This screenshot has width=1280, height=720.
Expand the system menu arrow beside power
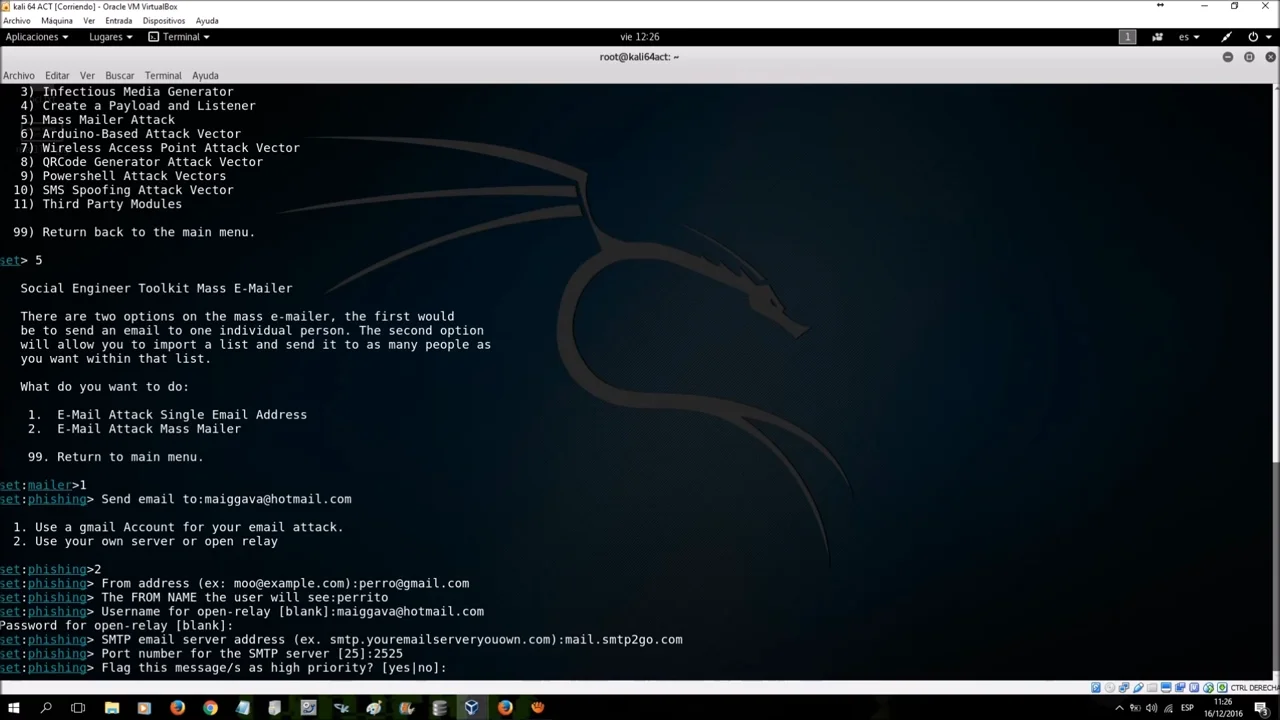click(1269, 37)
